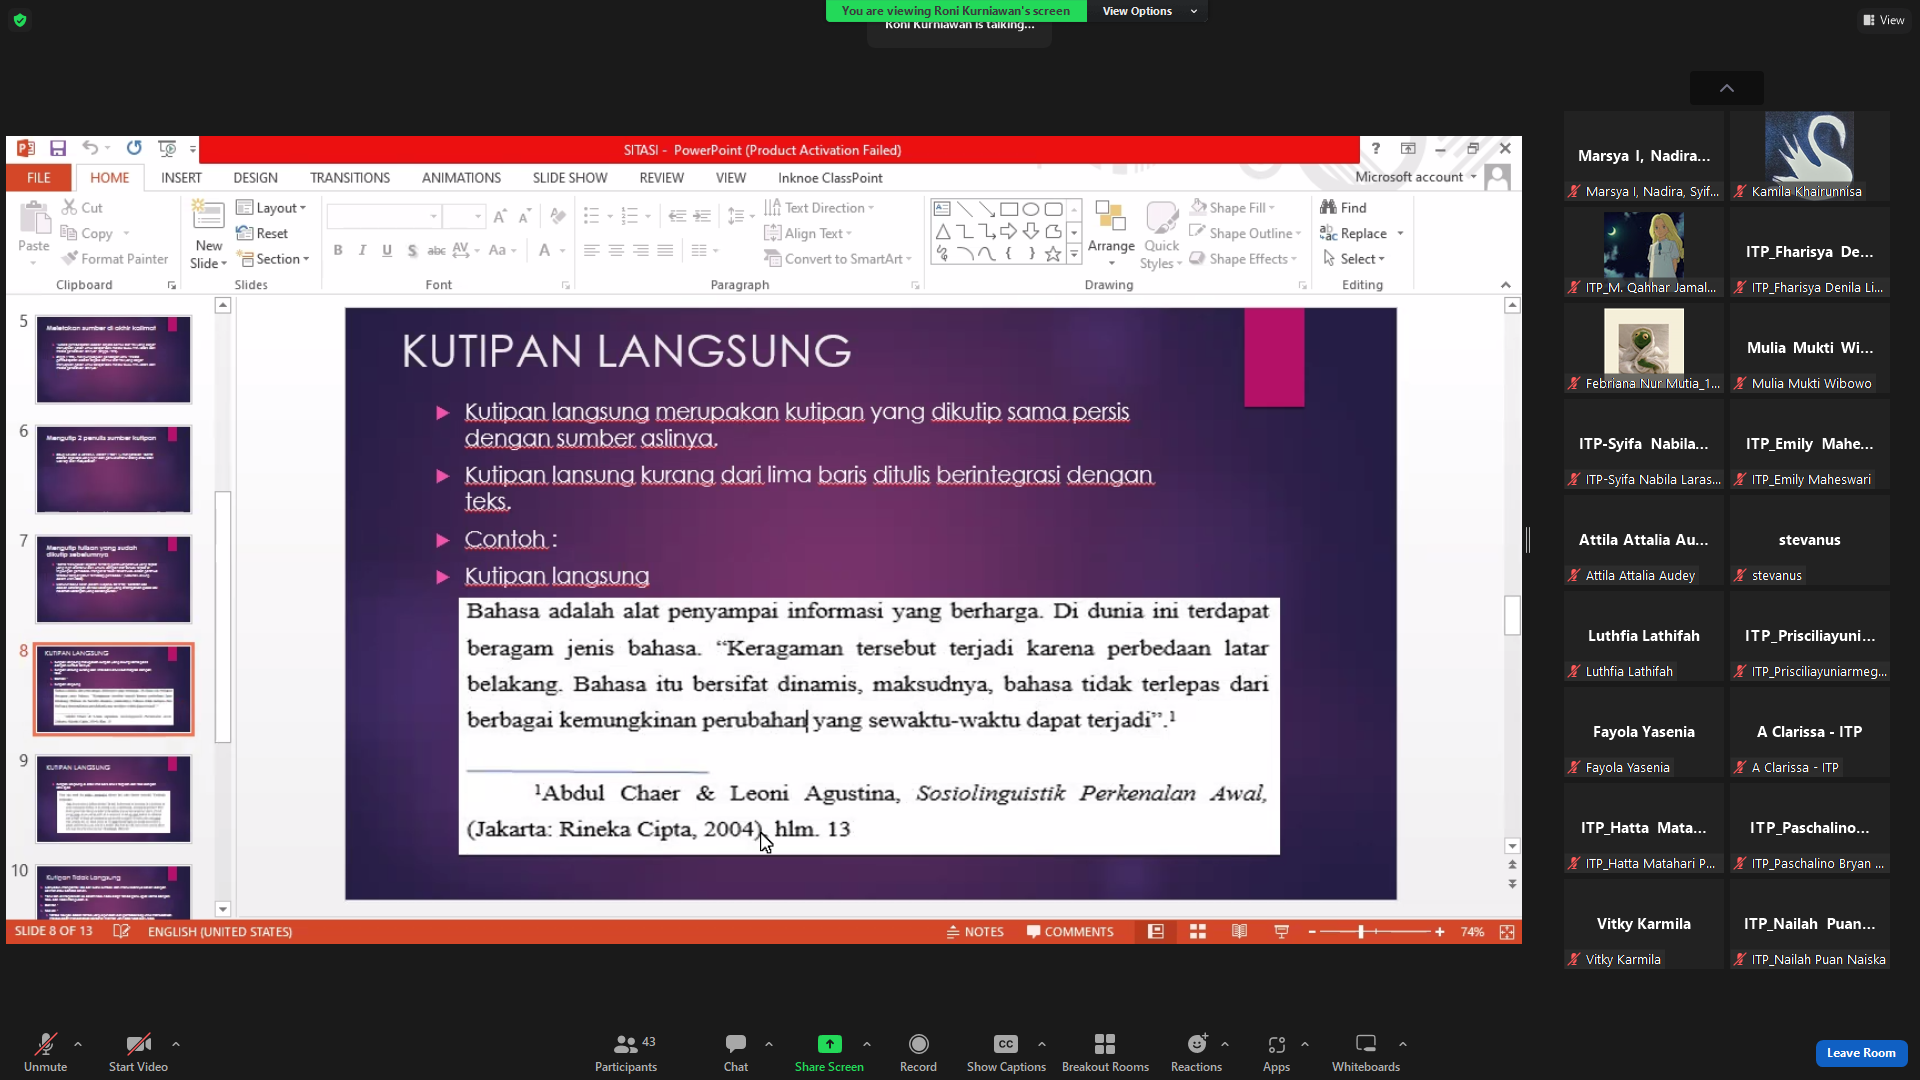This screenshot has width=1920, height=1080.
Task: Click Start From Beginning quick access icon
Action: tap(167, 149)
